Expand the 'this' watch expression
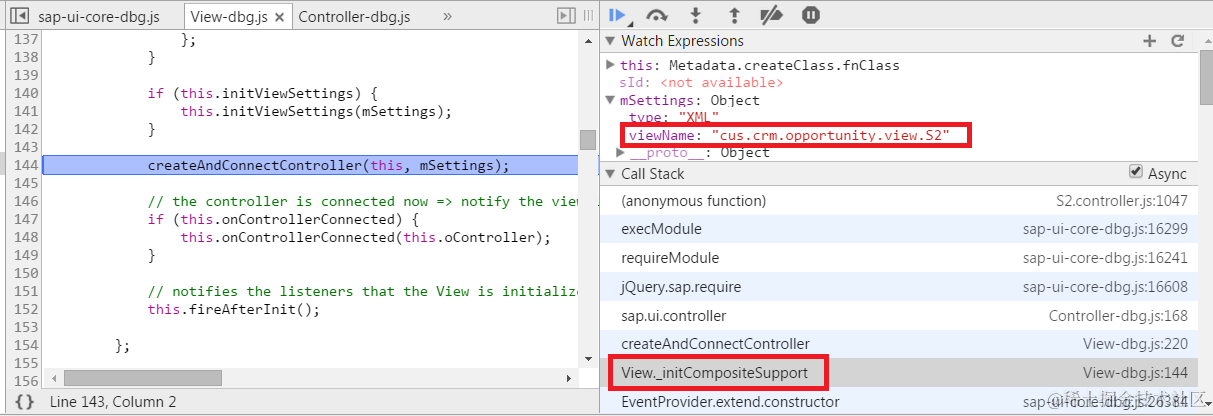This screenshot has height=416, width=1213. pos(611,65)
